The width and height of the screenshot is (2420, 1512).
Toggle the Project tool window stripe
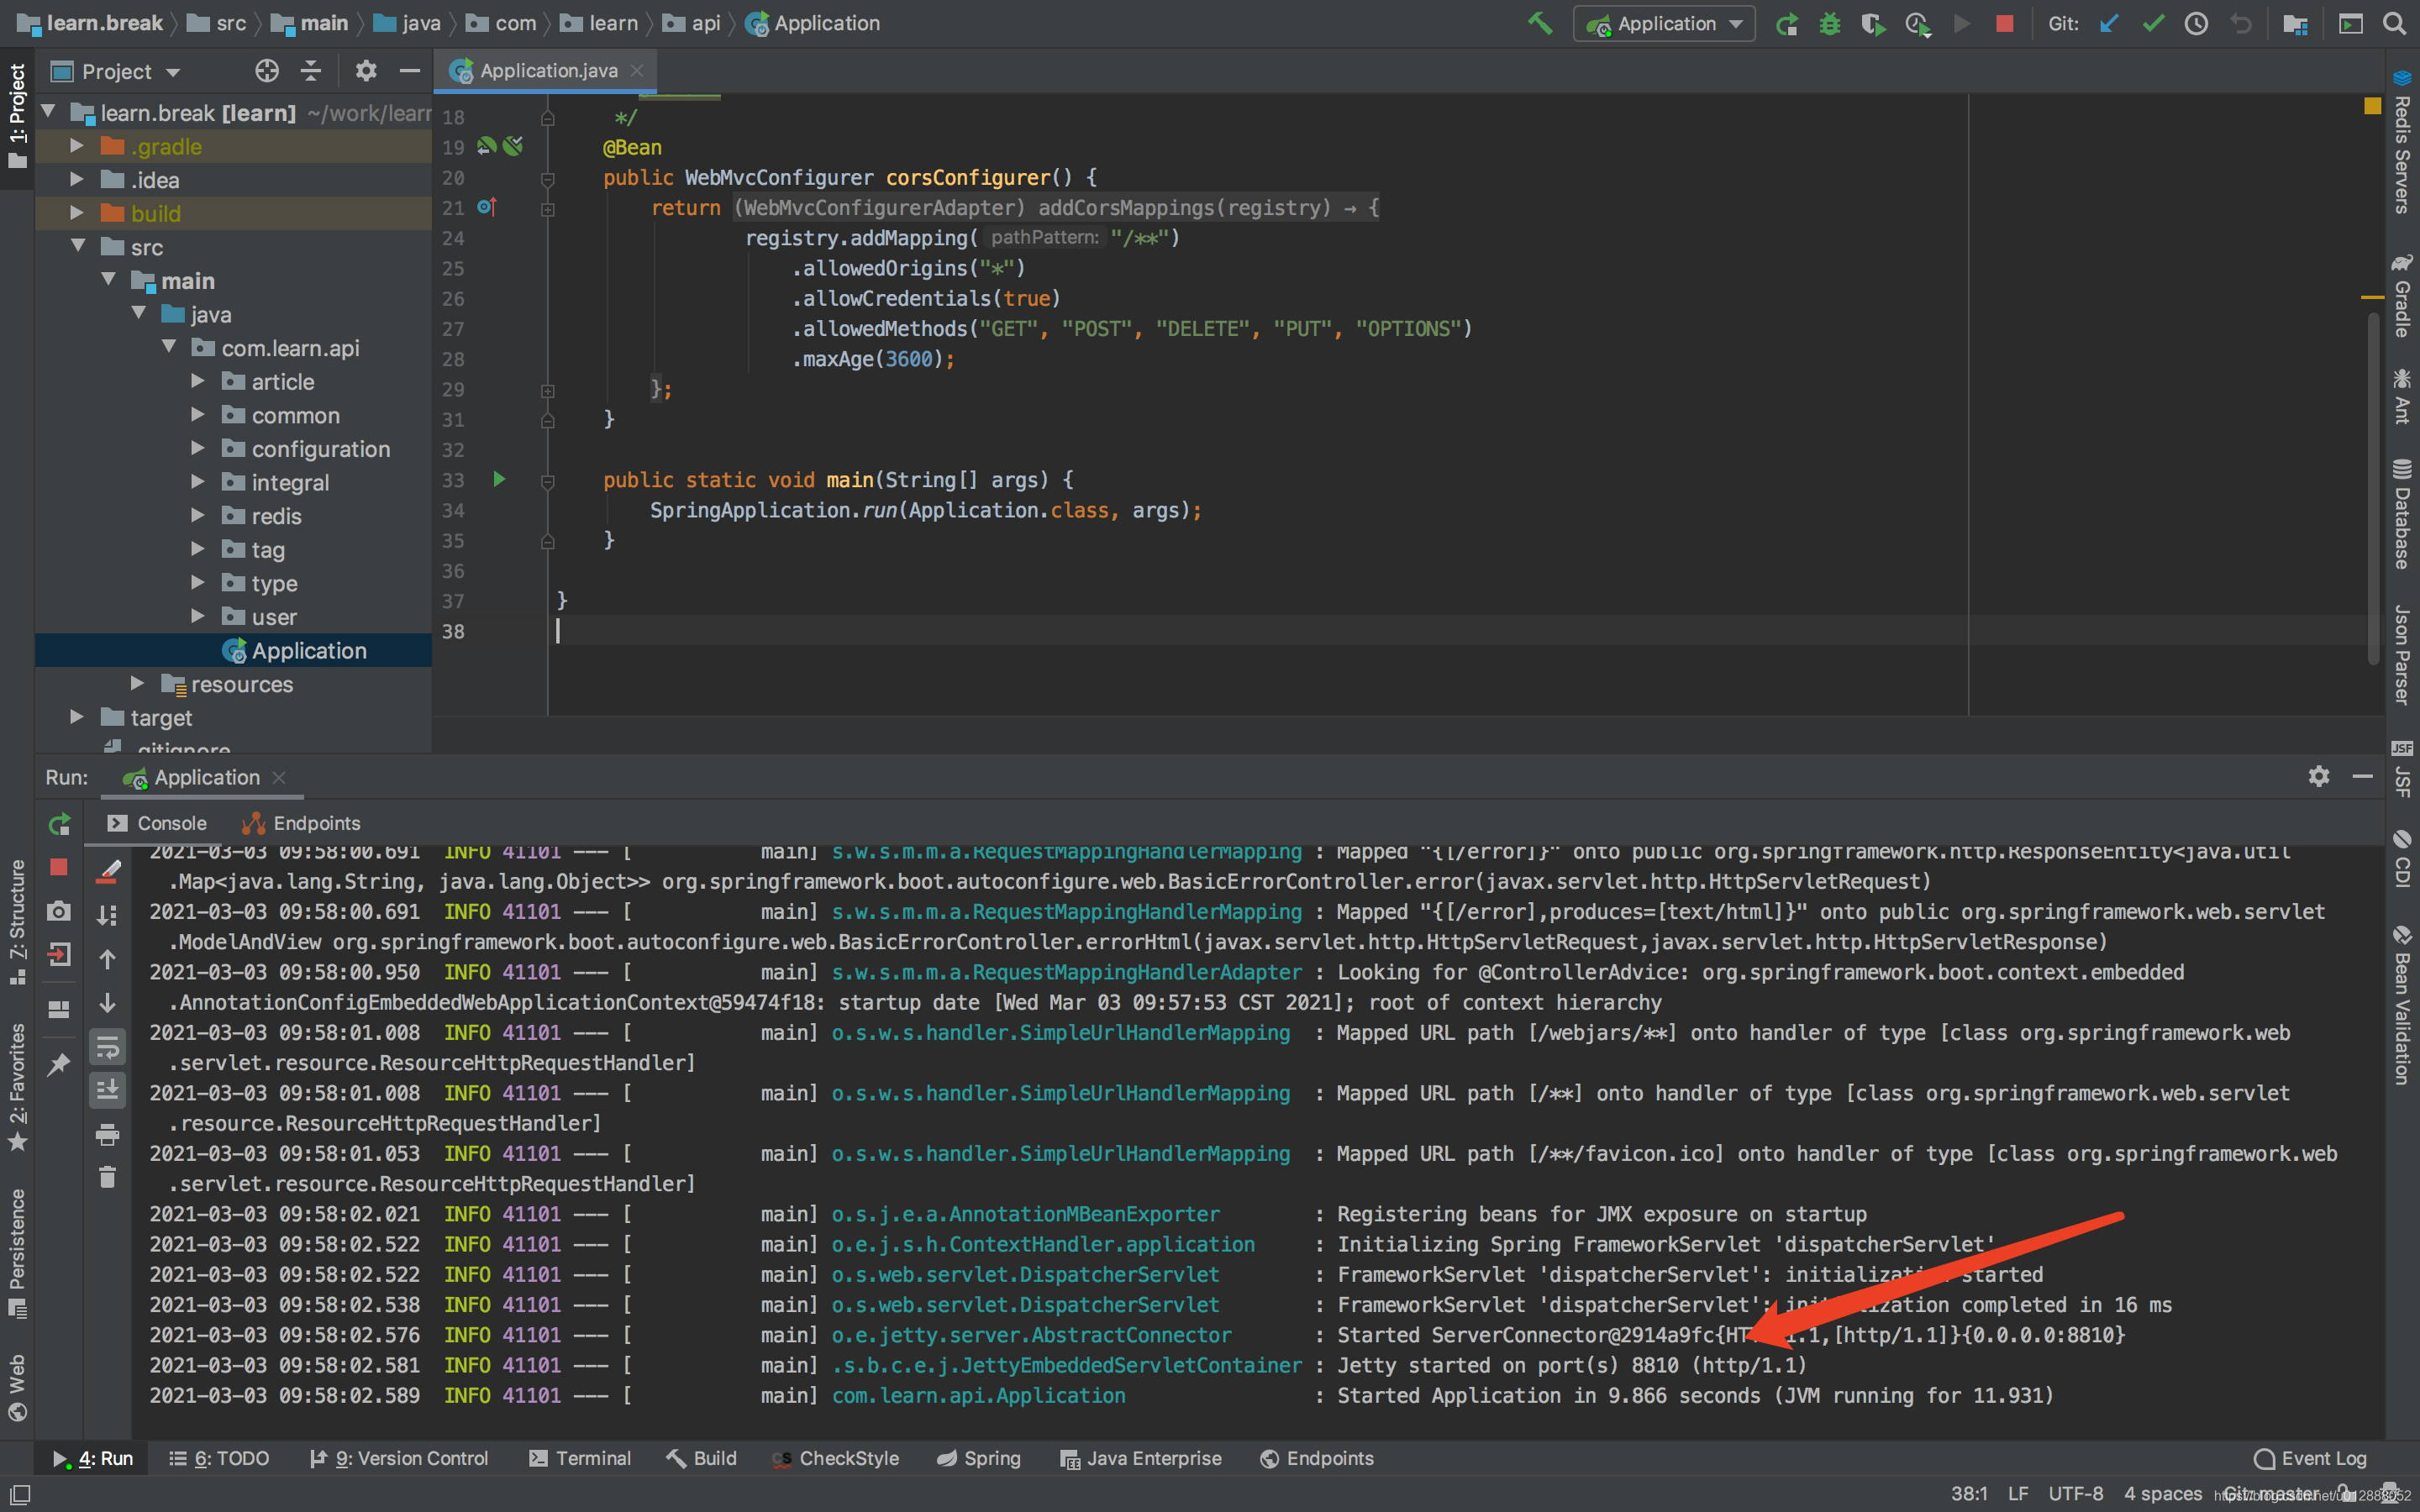tap(17, 115)
